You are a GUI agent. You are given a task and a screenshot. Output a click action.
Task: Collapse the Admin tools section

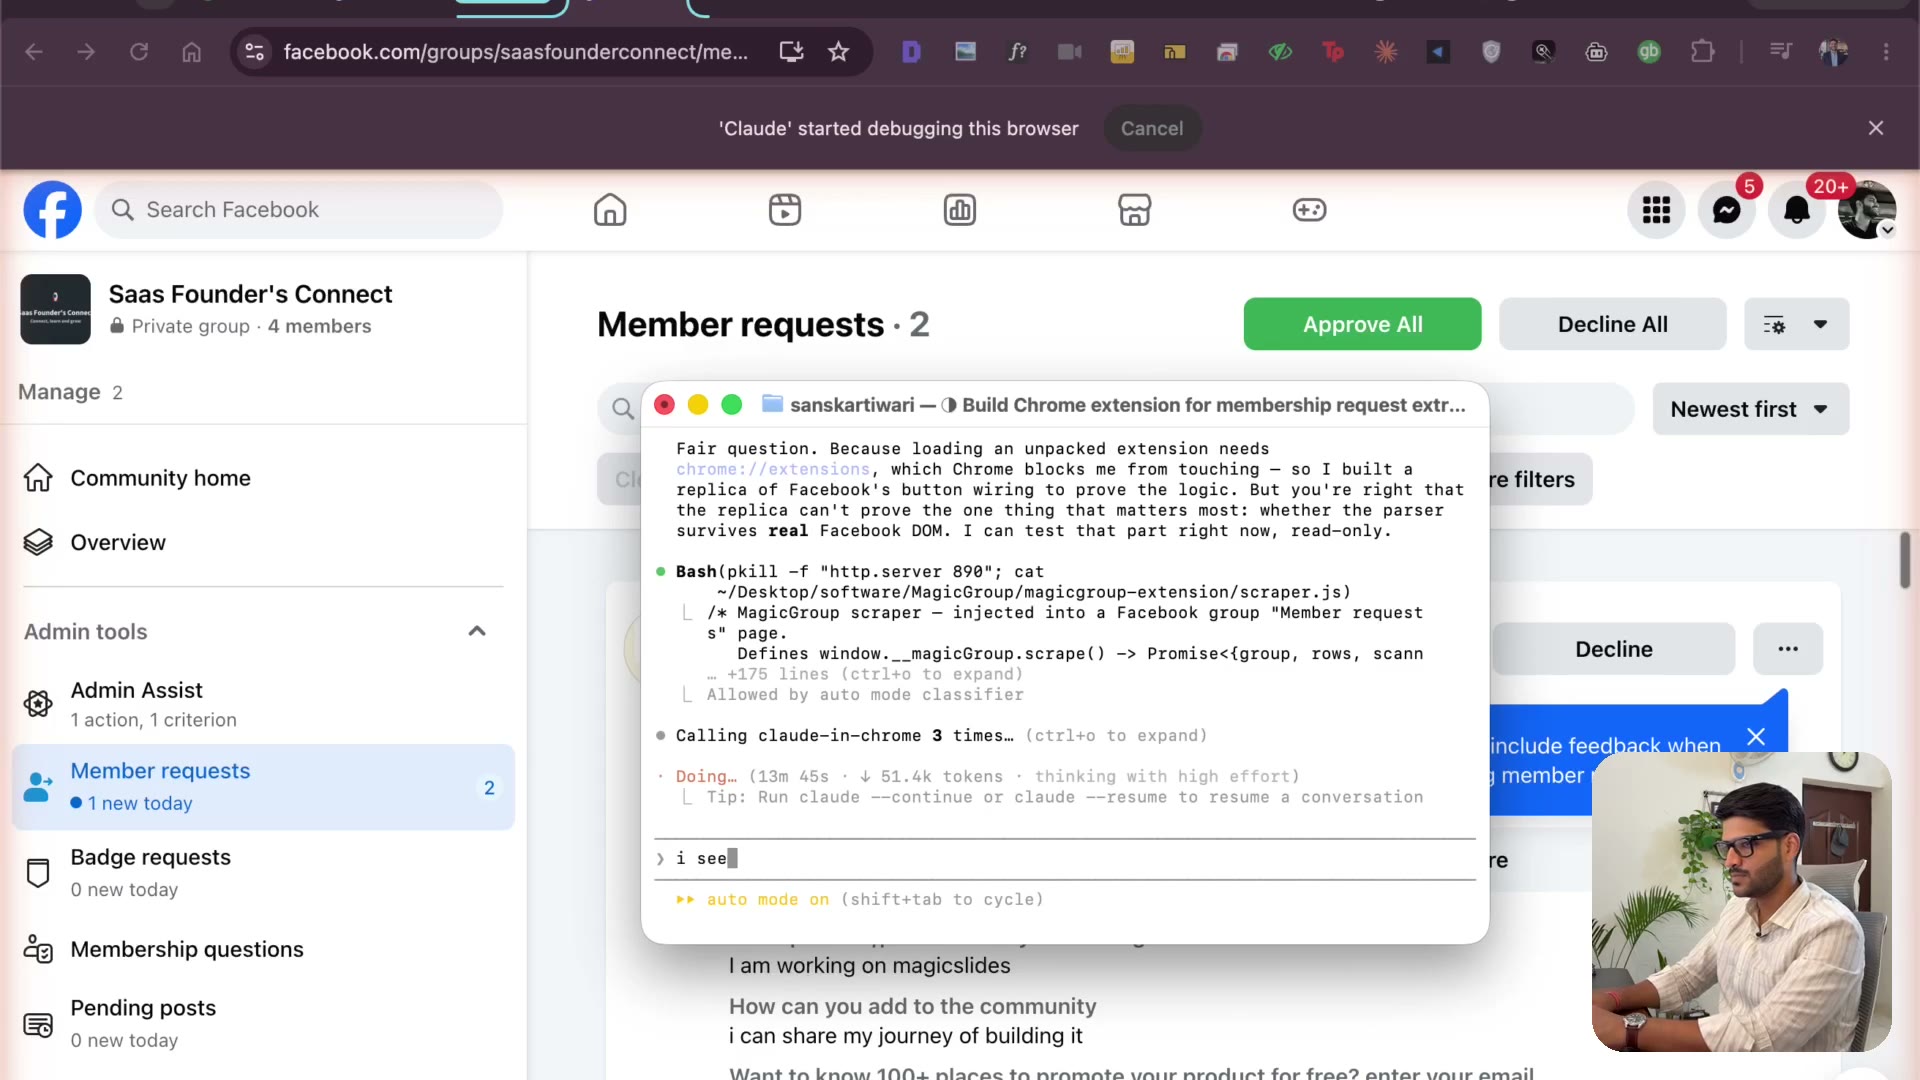pyautogui.click(x=477, y=631)
